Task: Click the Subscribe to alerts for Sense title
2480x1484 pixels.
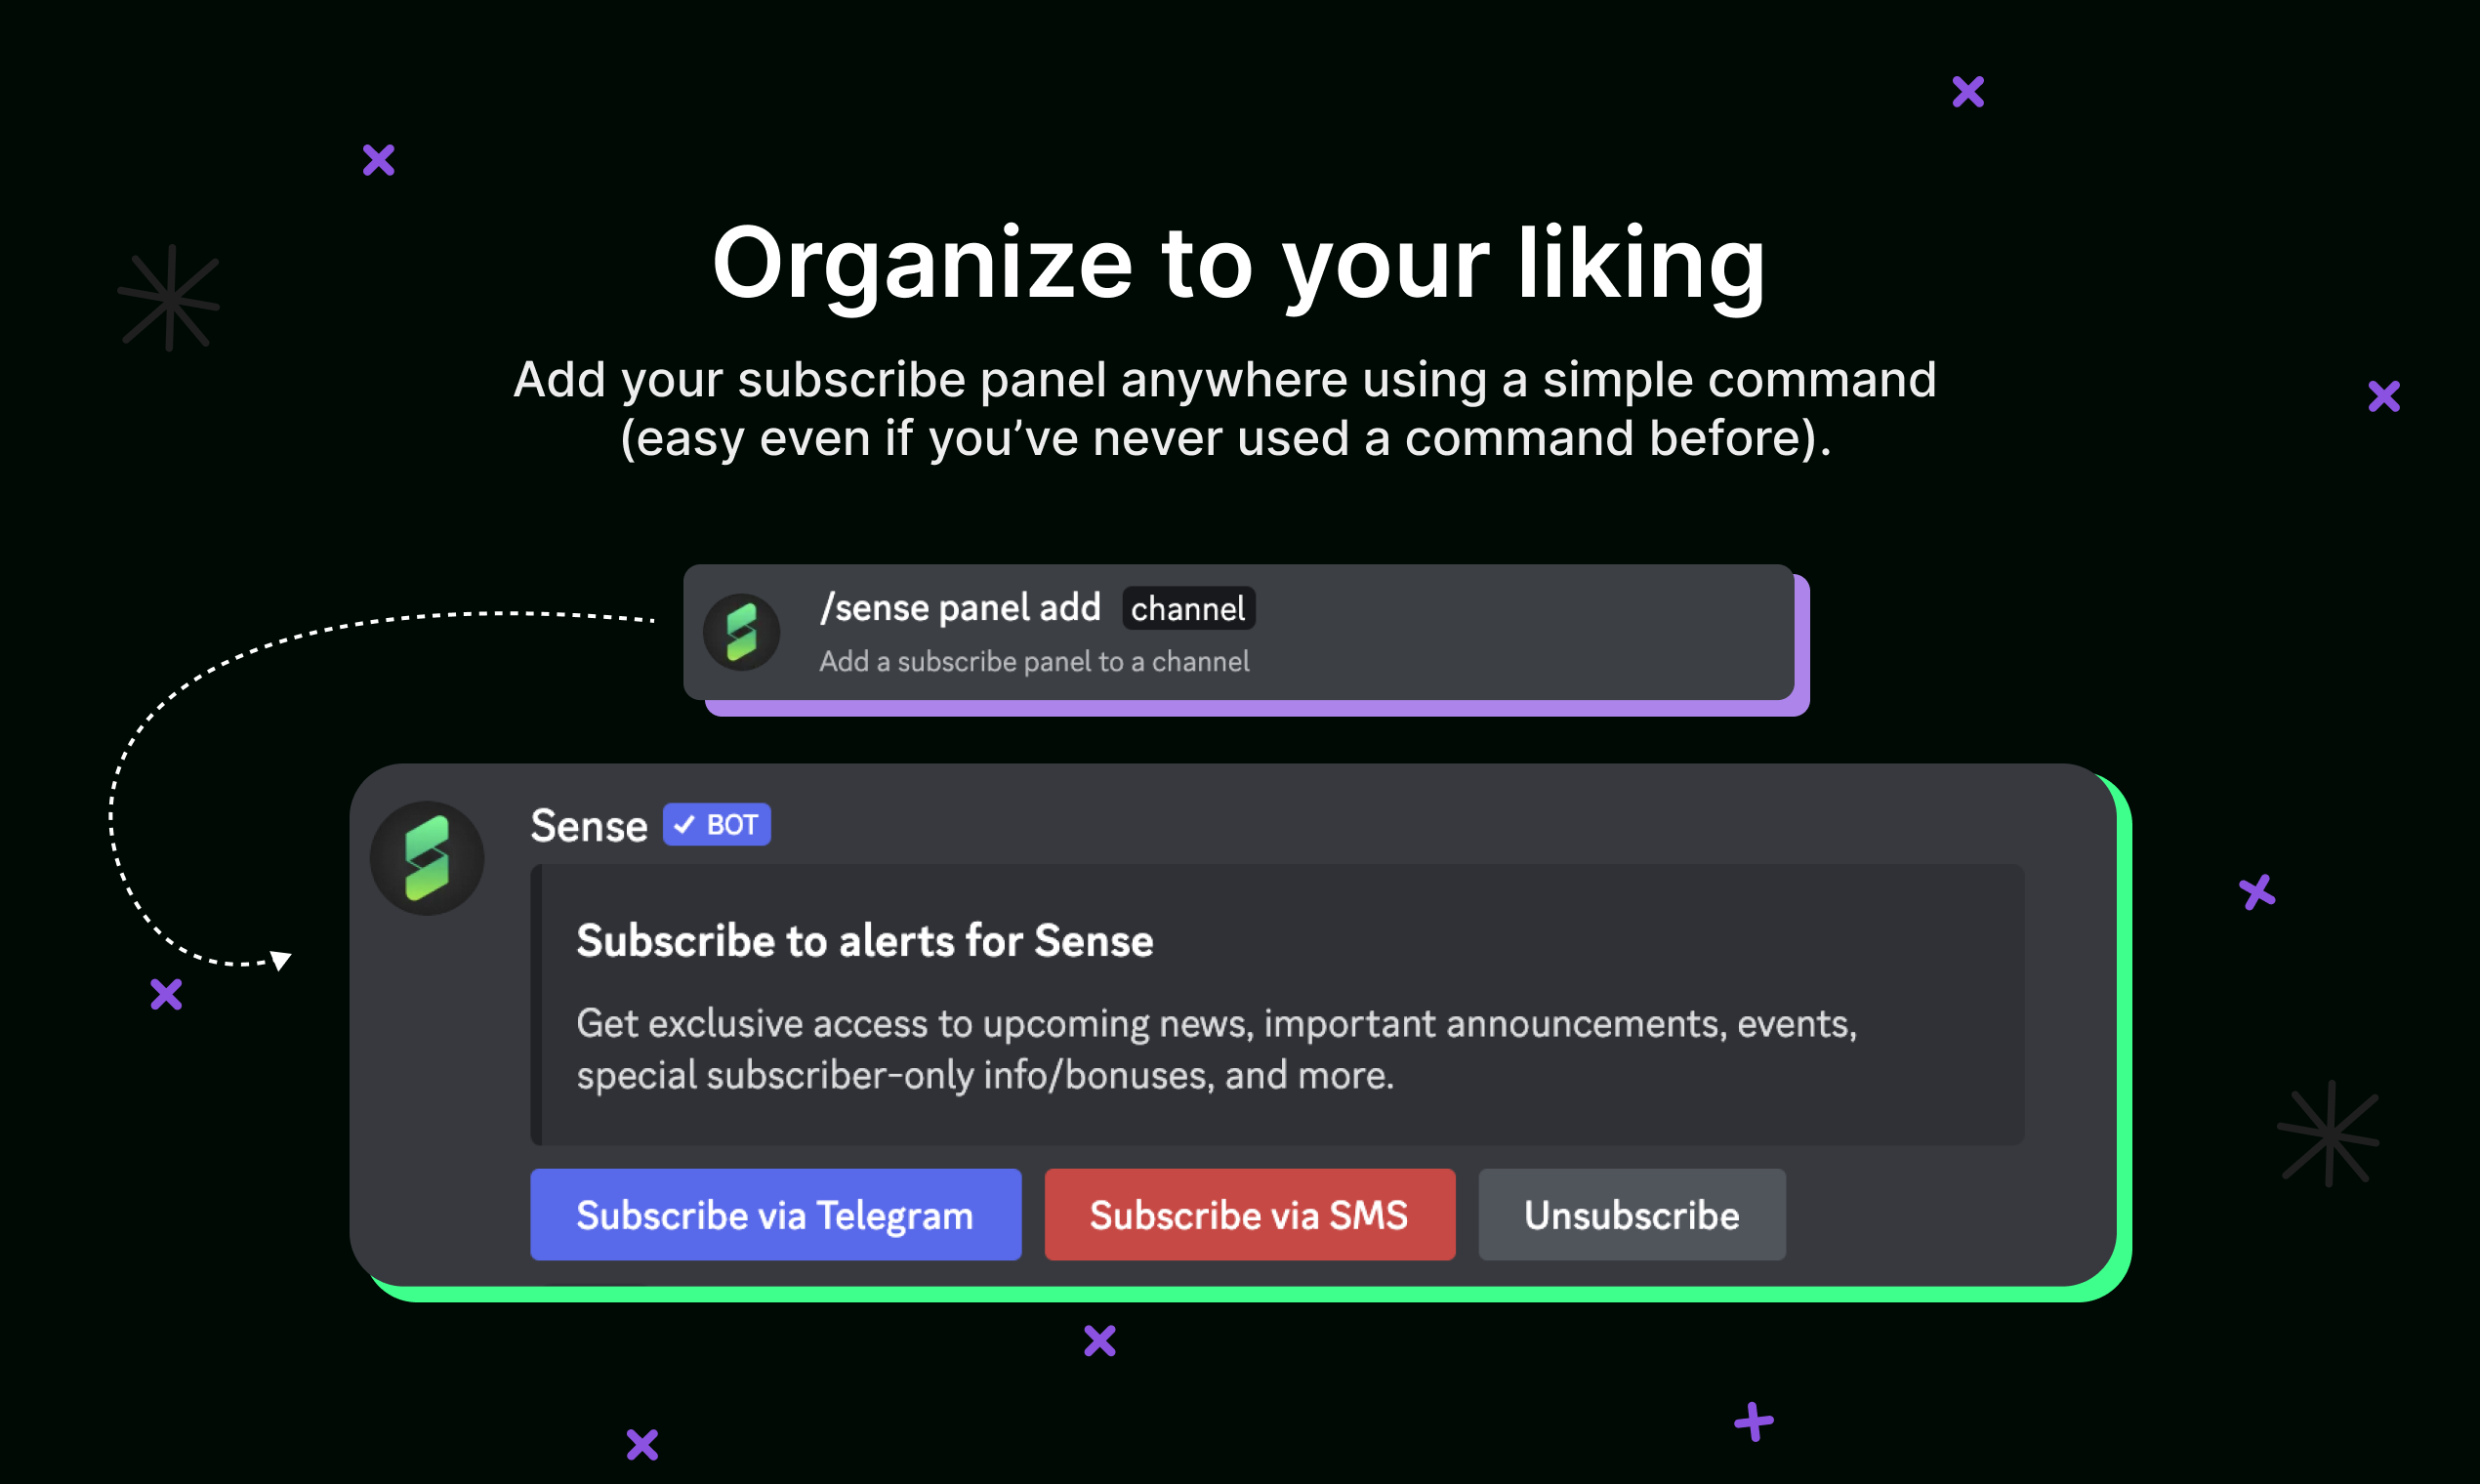Action: coord(865,941)
